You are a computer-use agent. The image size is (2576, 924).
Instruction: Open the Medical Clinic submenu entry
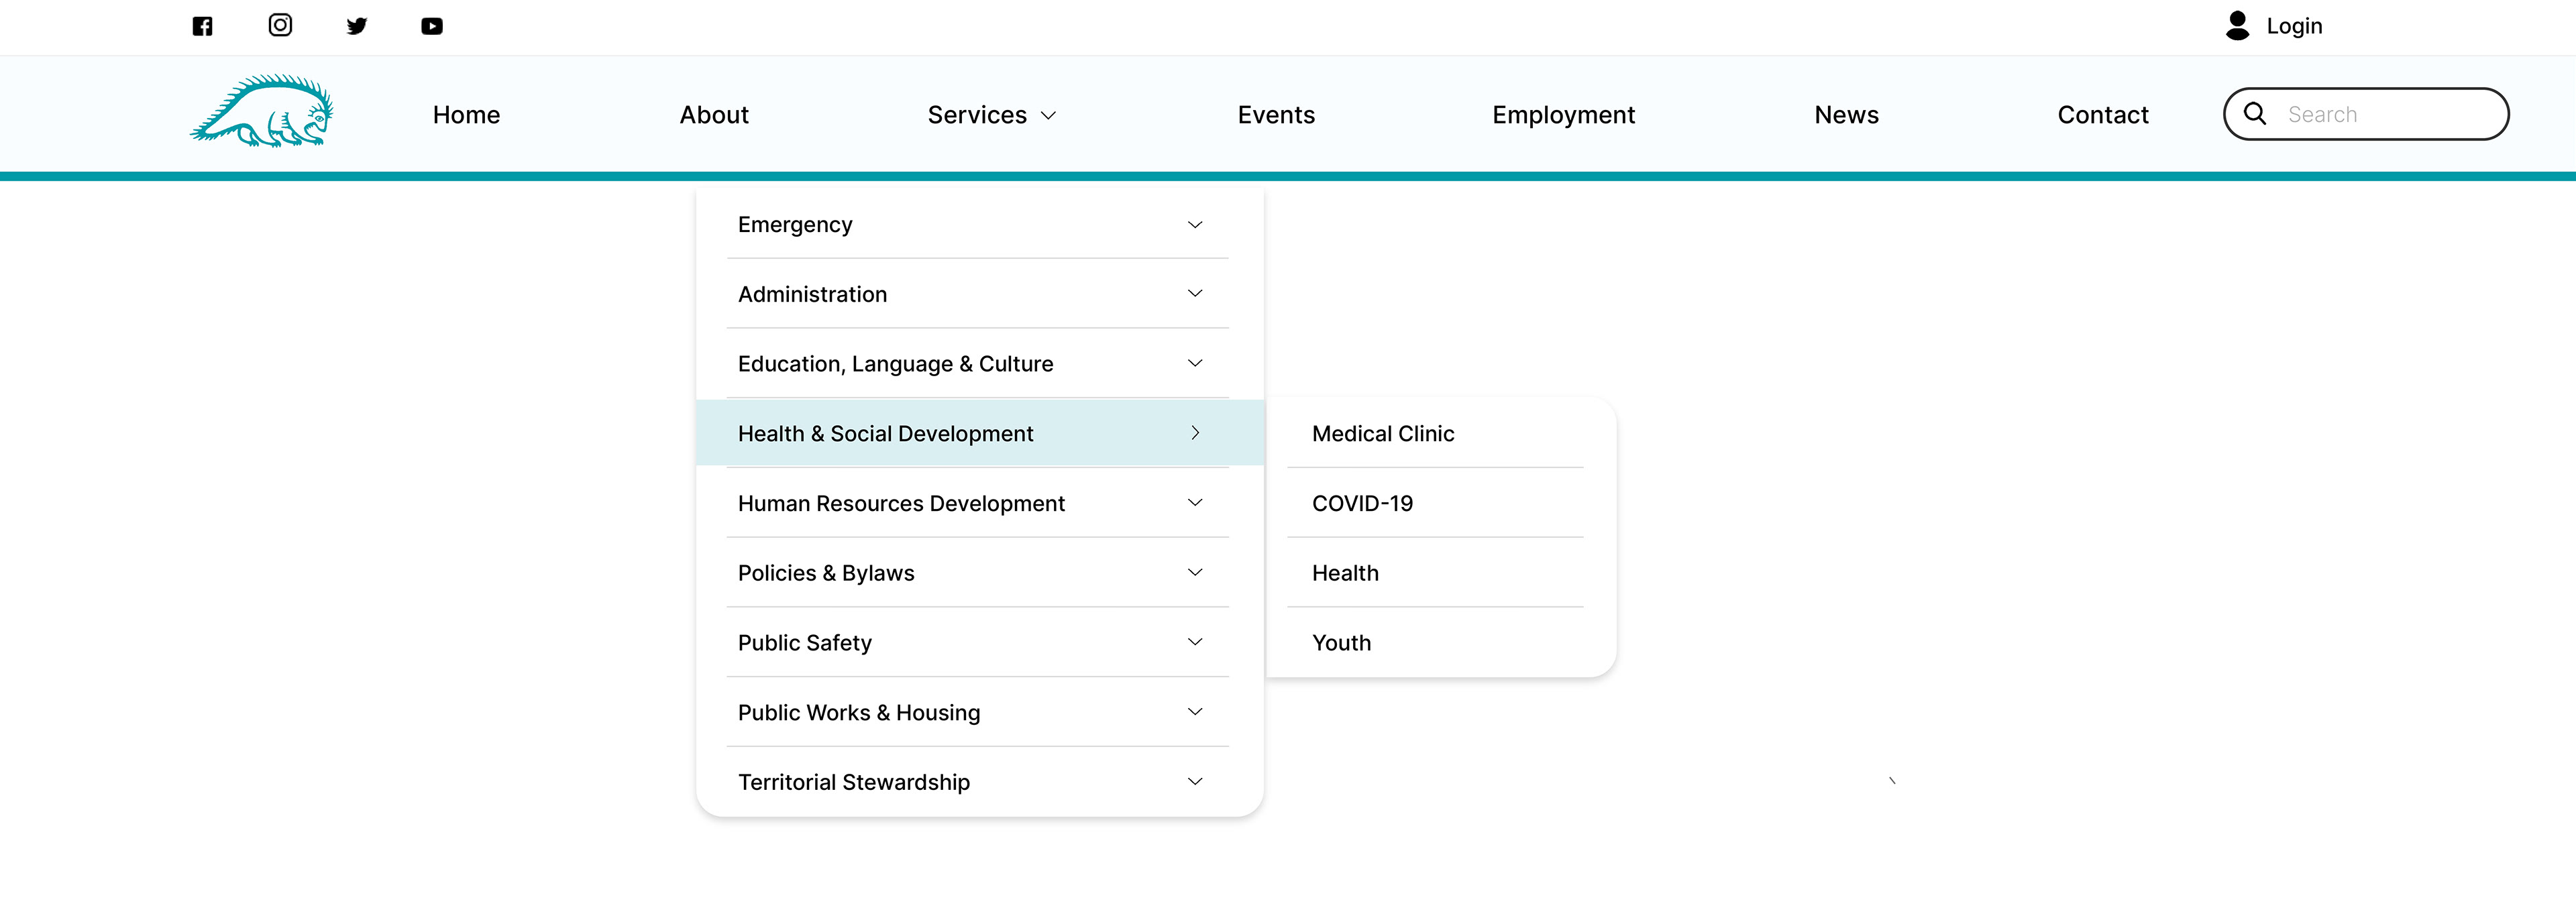[x=1382, y=434]
